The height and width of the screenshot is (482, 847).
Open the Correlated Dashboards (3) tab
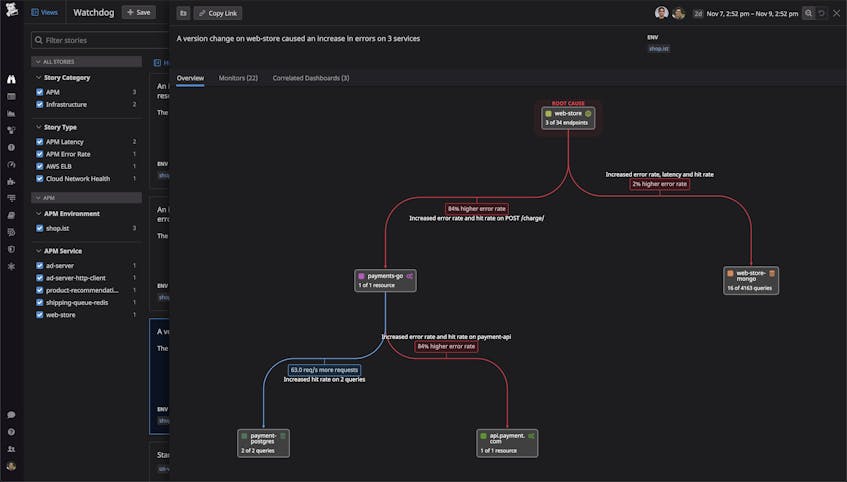pos(311,78)
